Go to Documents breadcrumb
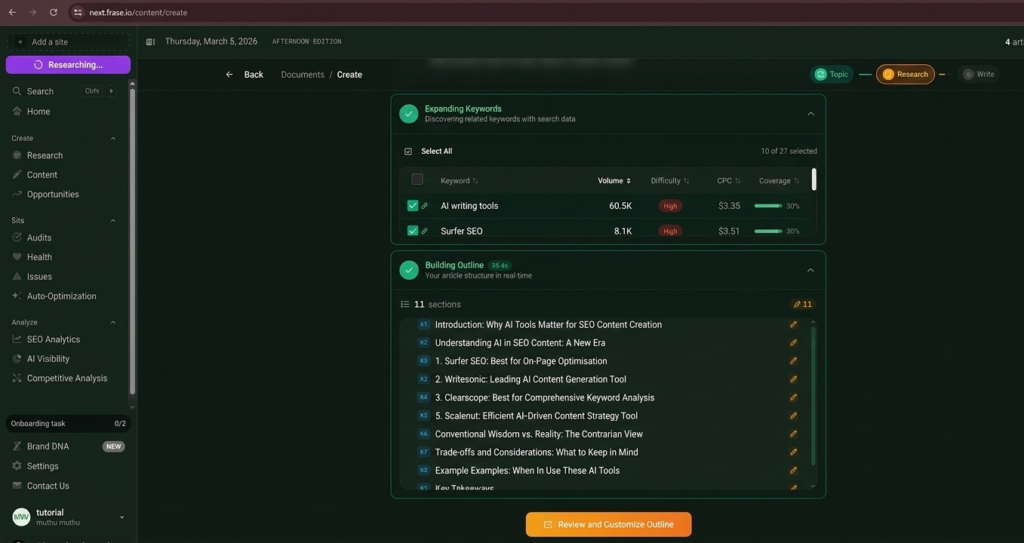The height and width of the screenshot is (543, 1024). 302,74
